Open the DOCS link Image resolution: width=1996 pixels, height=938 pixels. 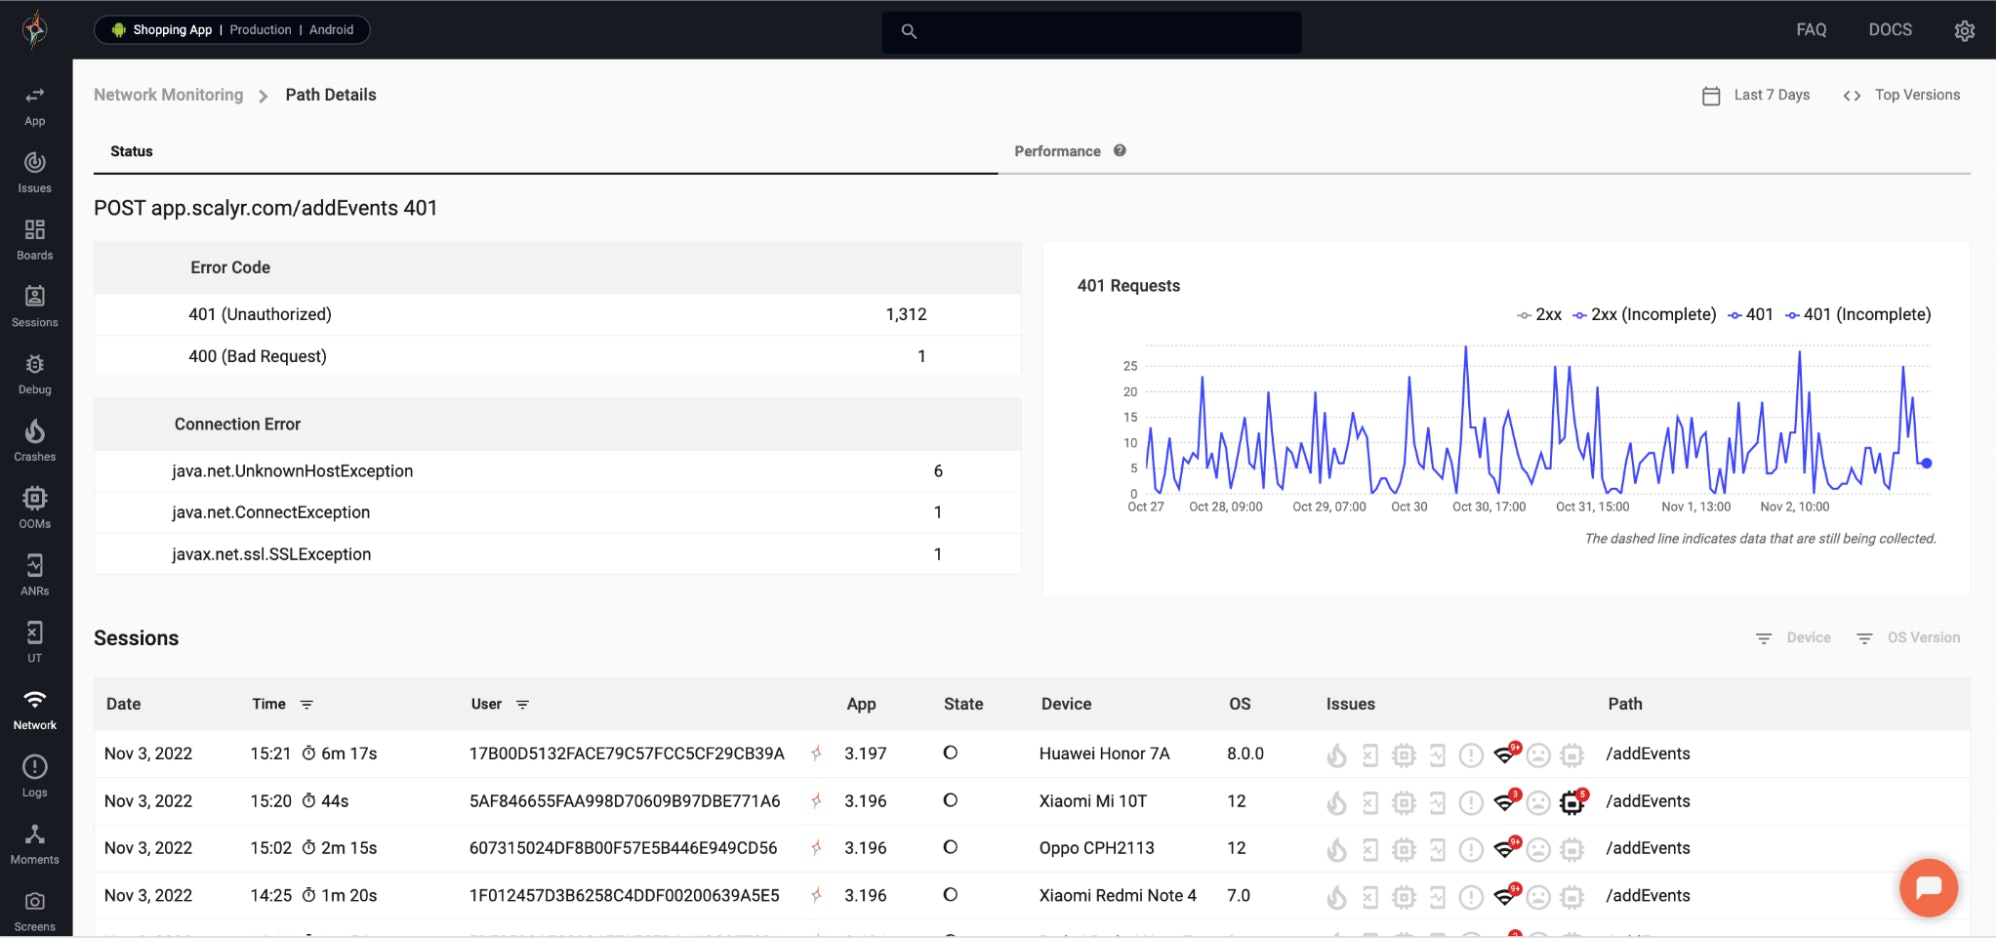coord(1889,30)
